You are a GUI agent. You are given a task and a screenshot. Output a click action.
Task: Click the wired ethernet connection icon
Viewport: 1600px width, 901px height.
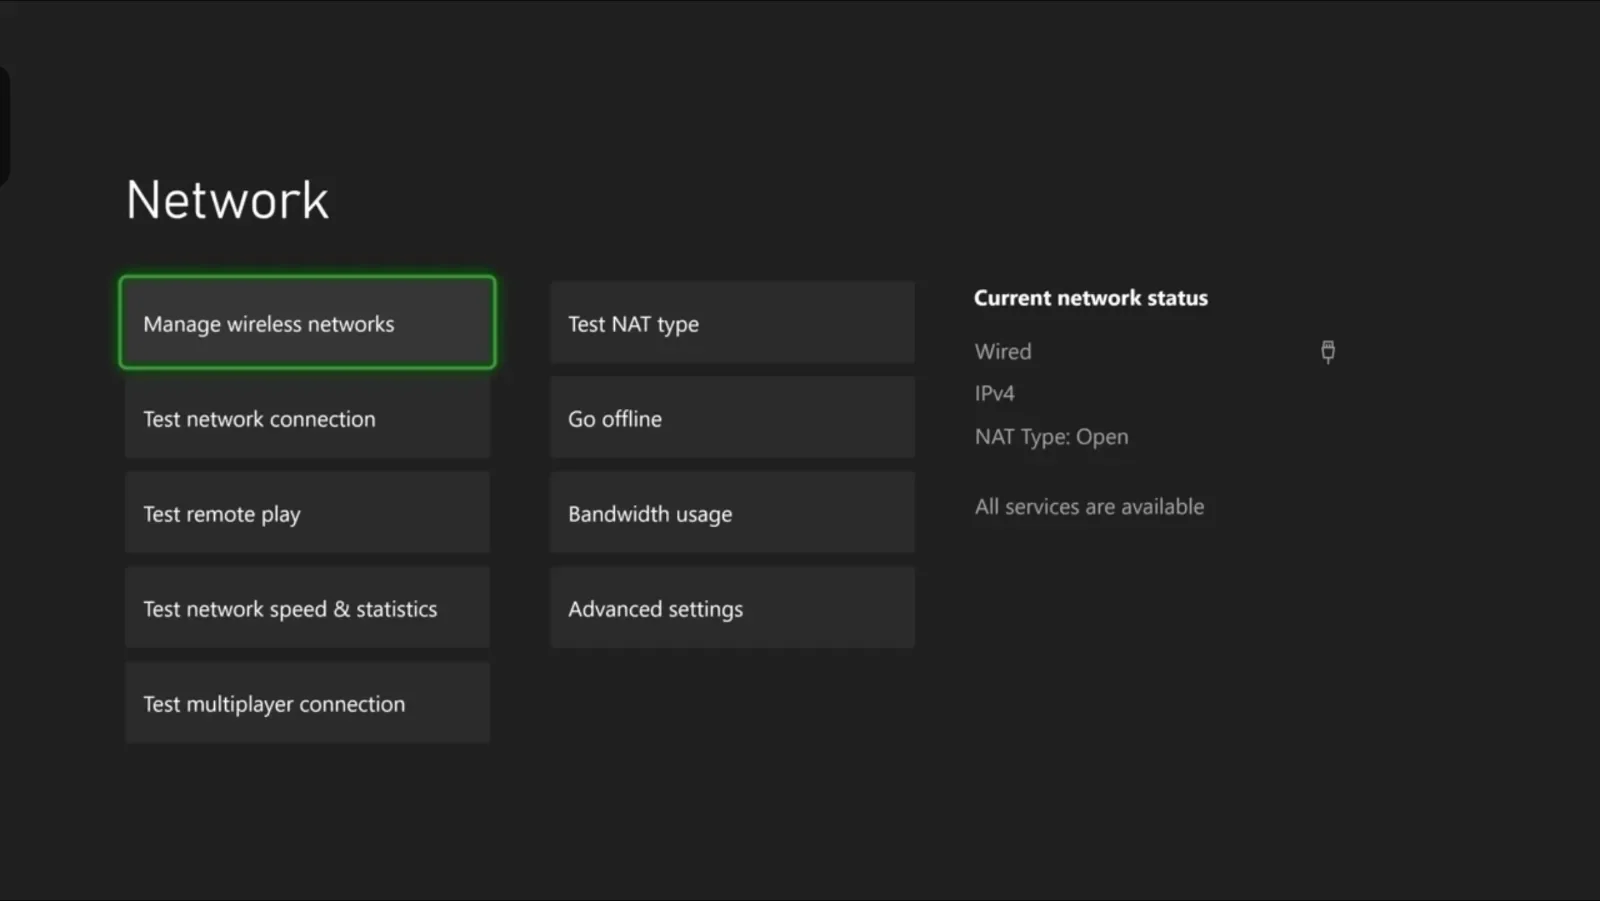[1327, 351]
